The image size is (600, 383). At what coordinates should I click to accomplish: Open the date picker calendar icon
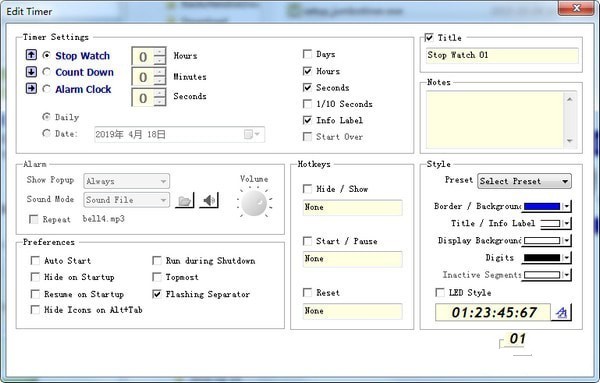(252, 134)
